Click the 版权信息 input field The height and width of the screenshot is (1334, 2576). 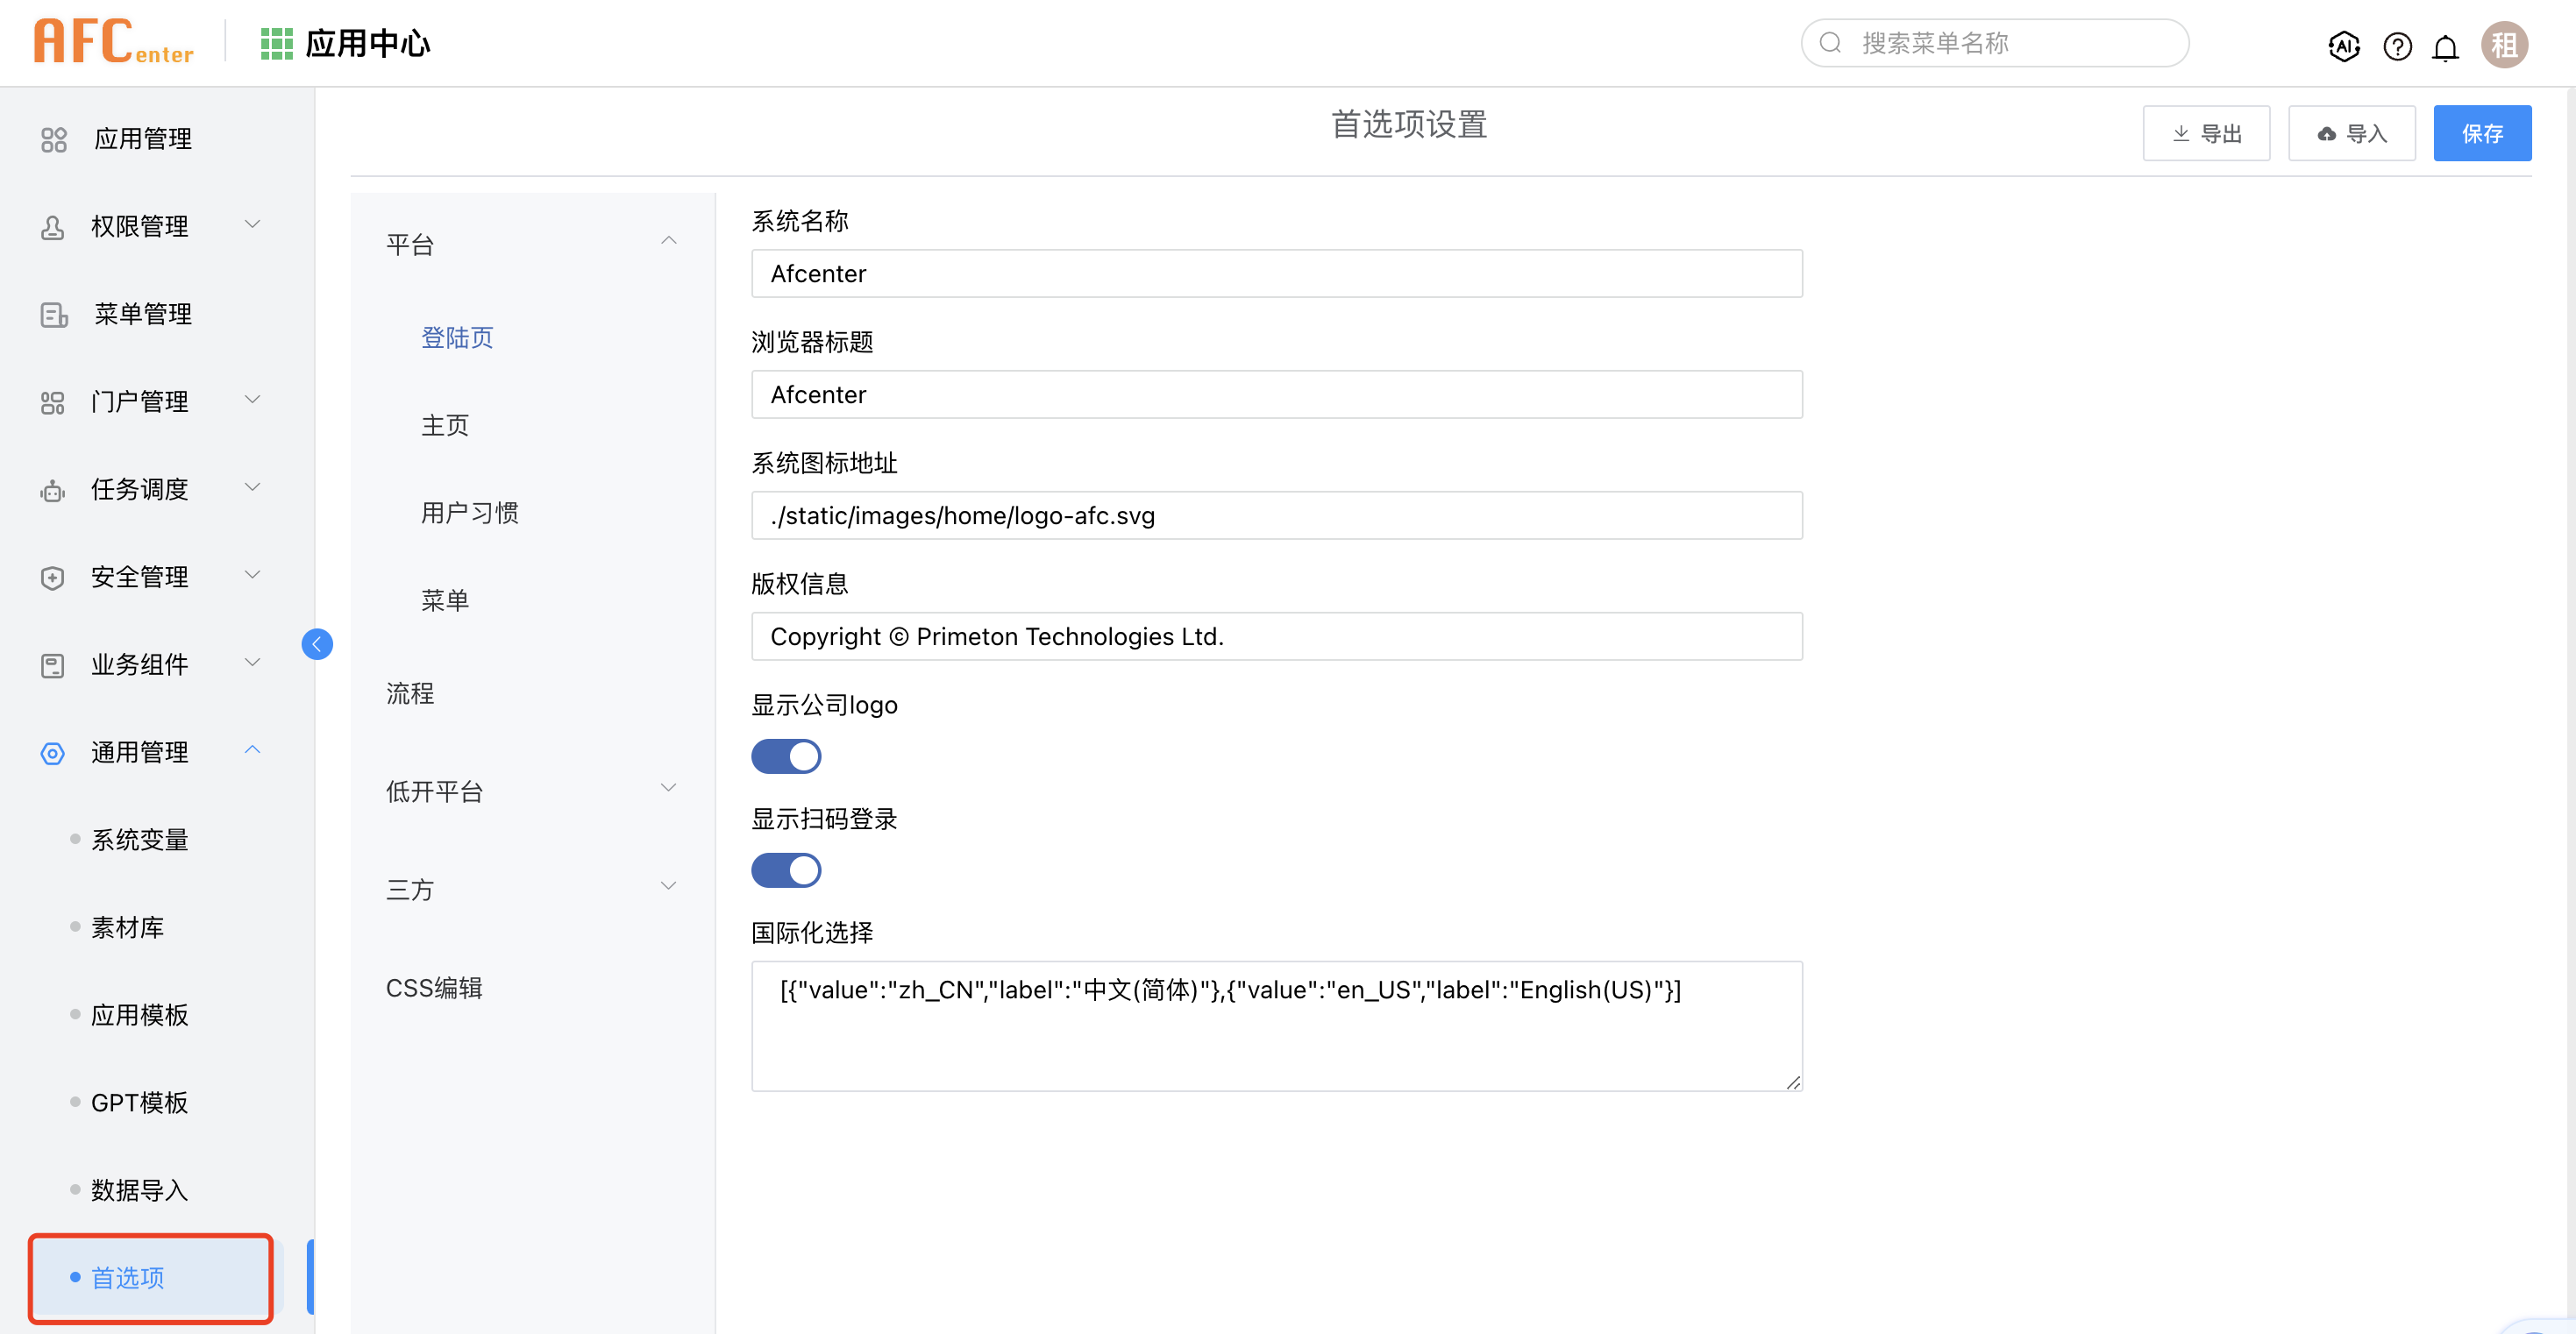click(x=1276, y=636)
